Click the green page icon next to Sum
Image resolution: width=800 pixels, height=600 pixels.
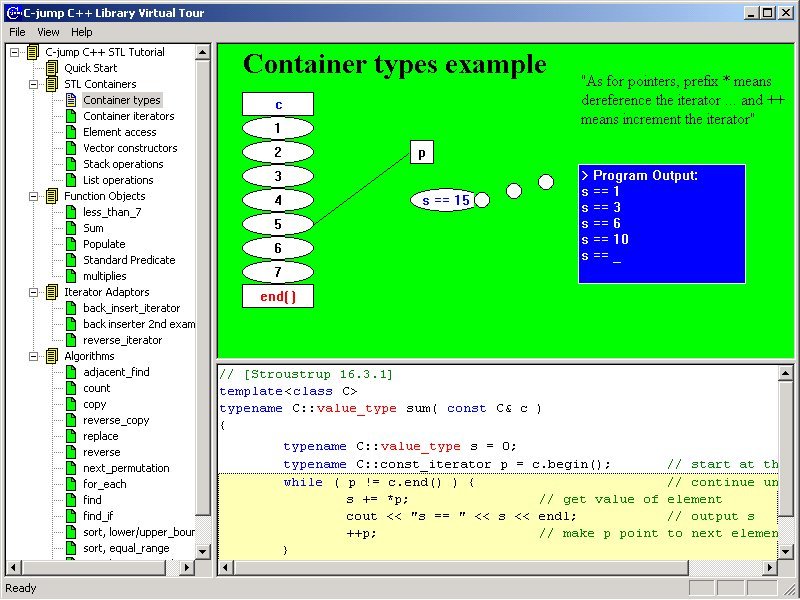(x=71, y=228)
